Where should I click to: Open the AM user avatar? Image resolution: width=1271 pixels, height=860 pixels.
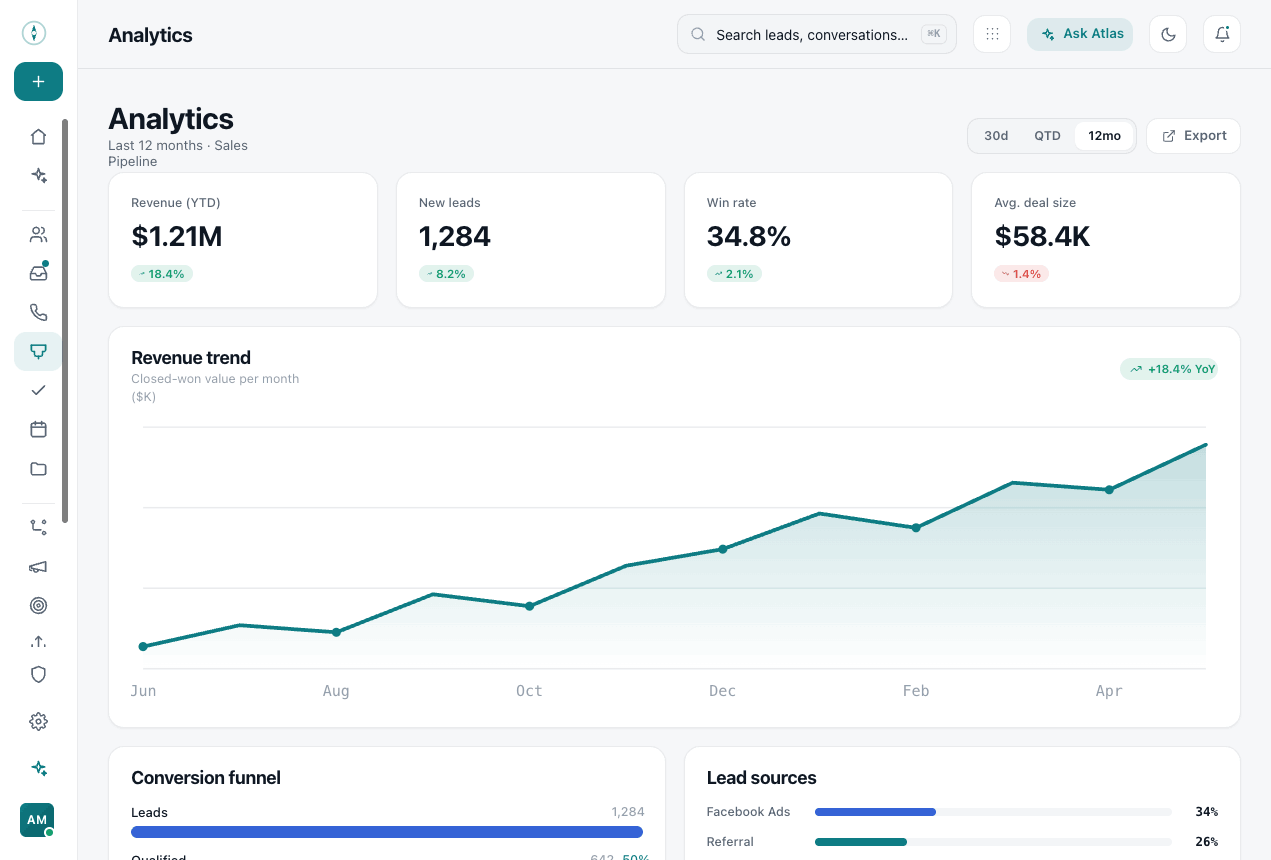point(37,820)
